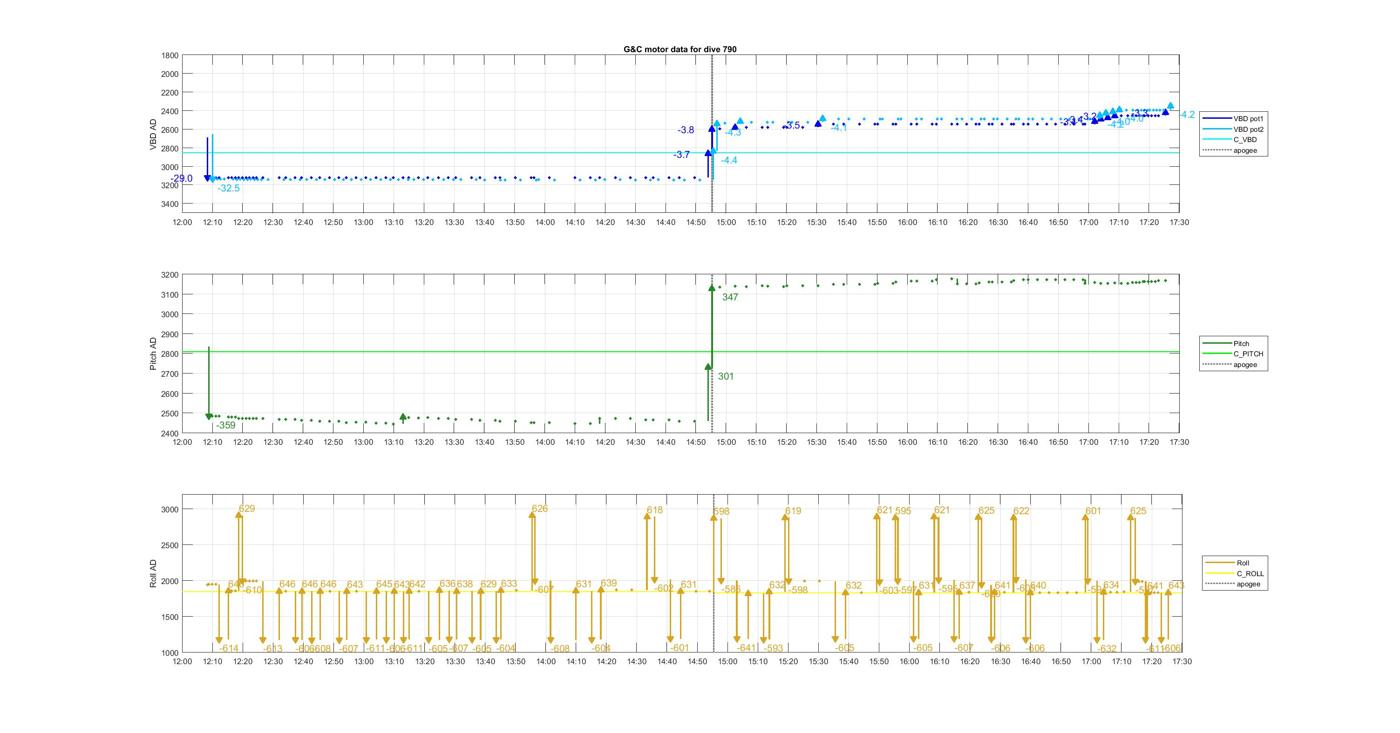Click the cyan C_VBD horizontal line

680,153
